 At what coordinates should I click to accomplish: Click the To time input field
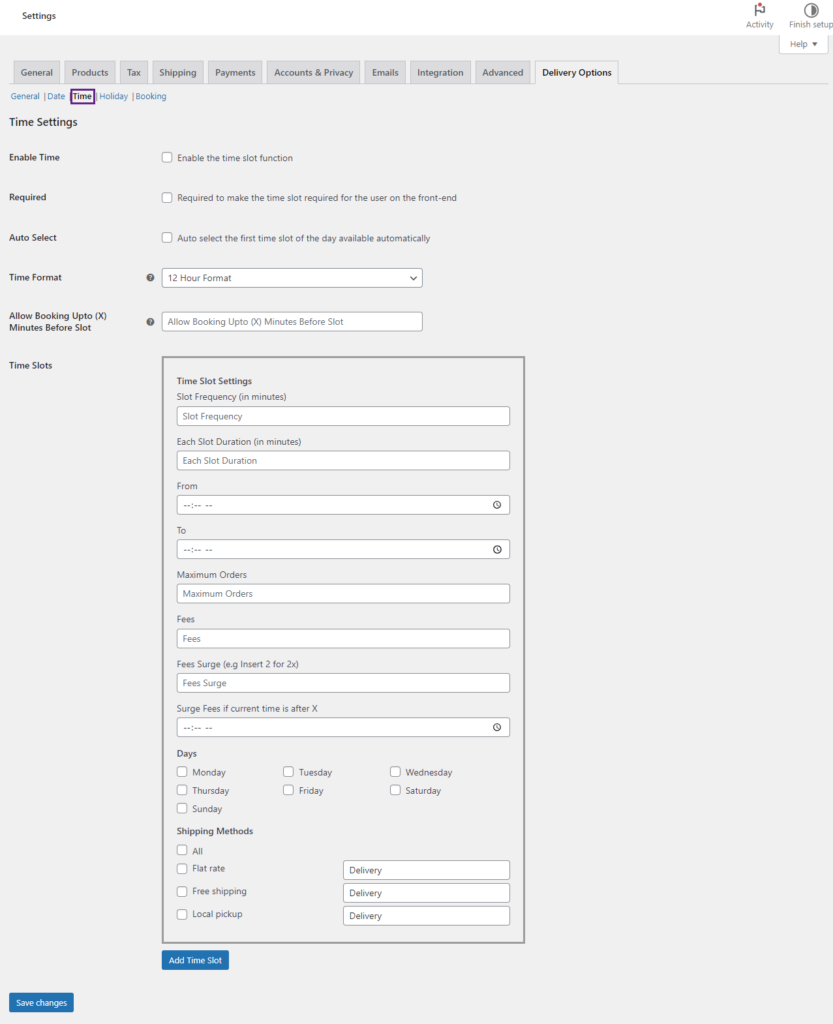(343, 549)
